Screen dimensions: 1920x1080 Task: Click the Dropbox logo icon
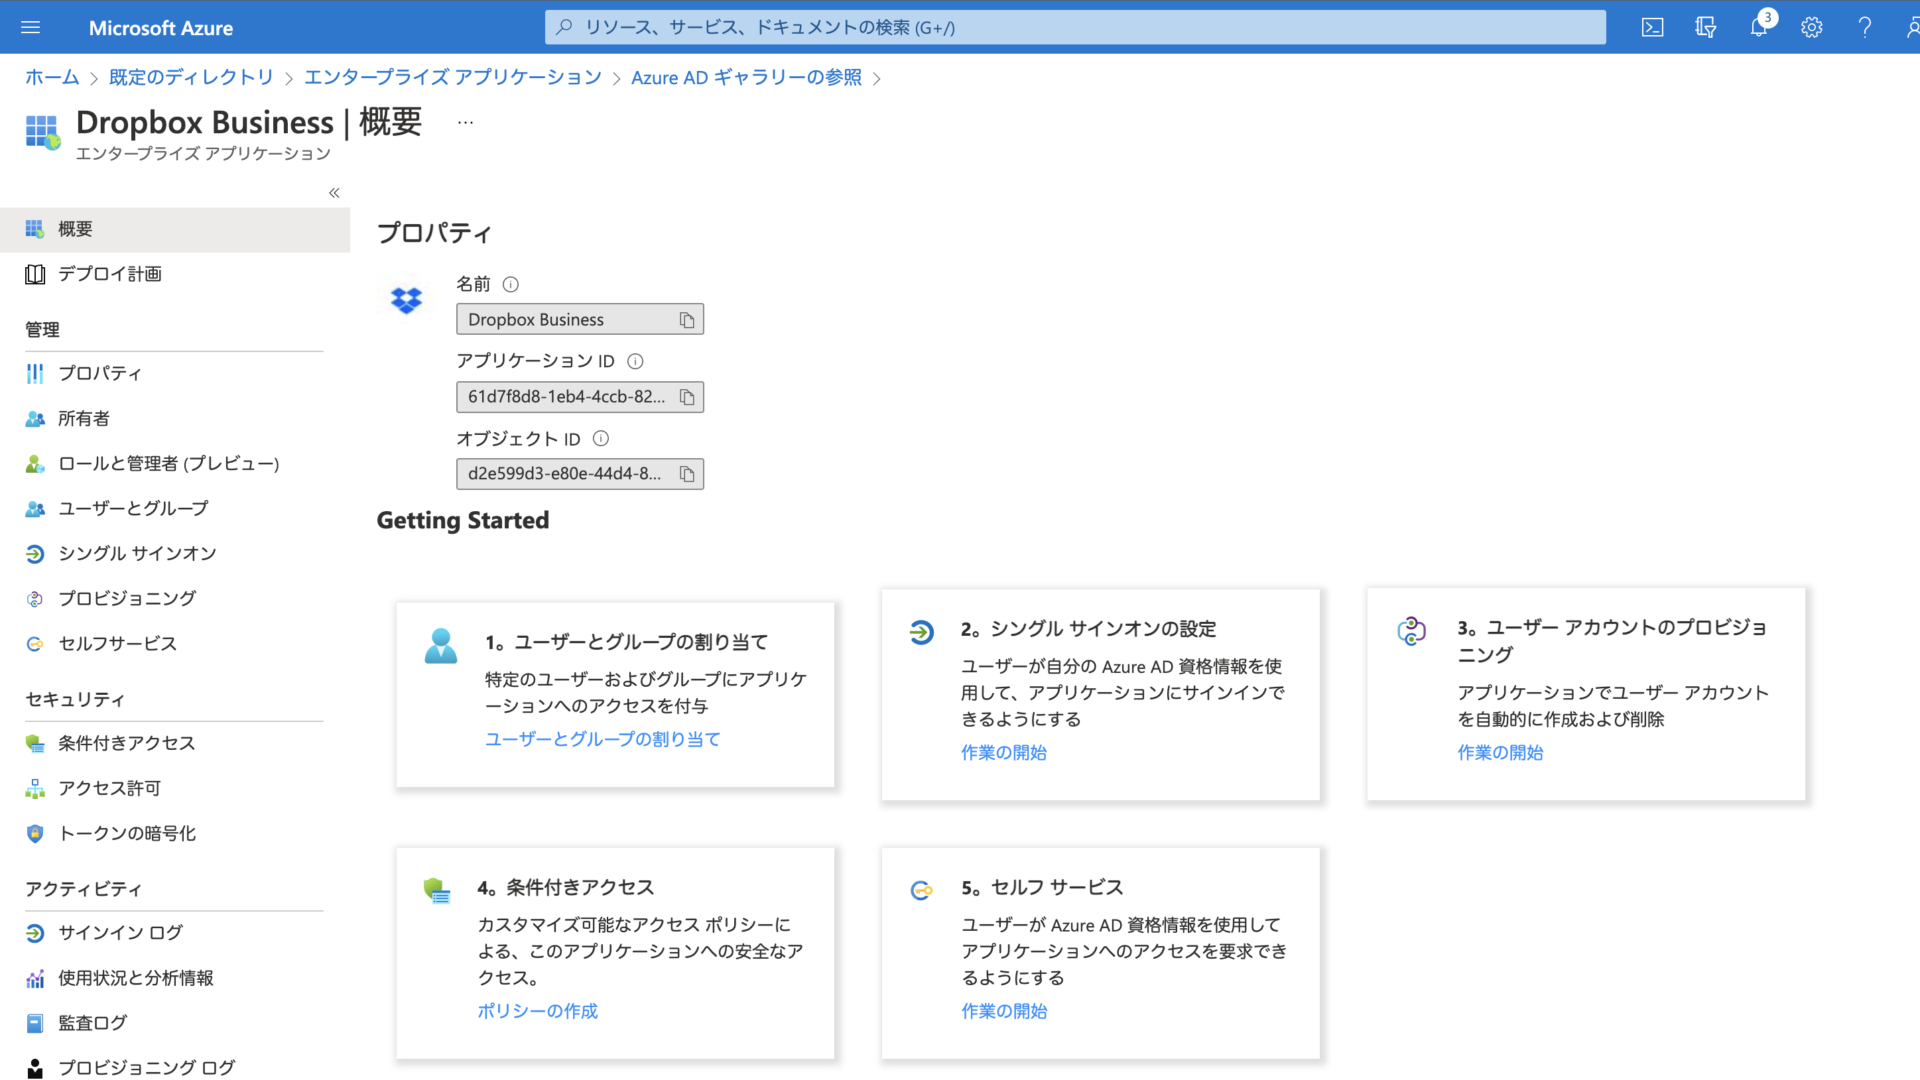tap(406, 300)
